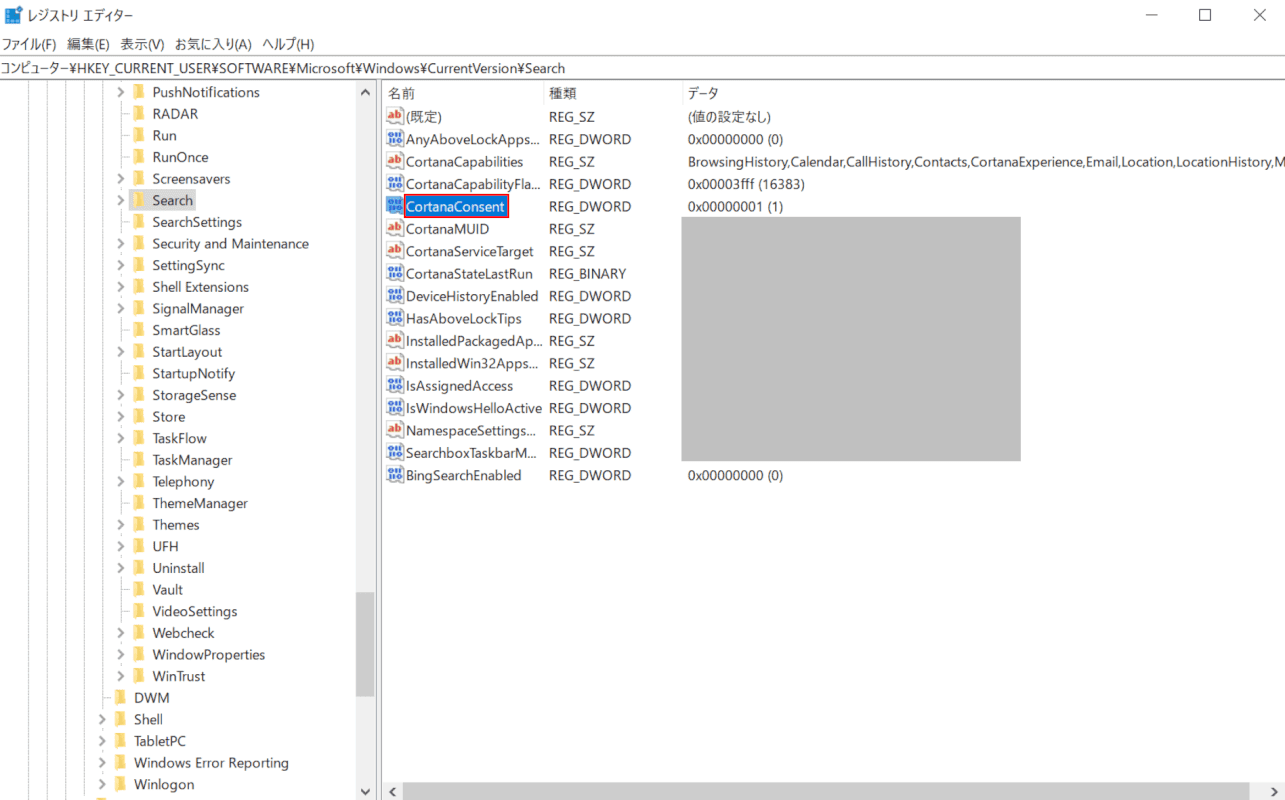Click the CortanaConsent value icon
This screenshot has height=800, width=1285.
(x=394, y=206)
